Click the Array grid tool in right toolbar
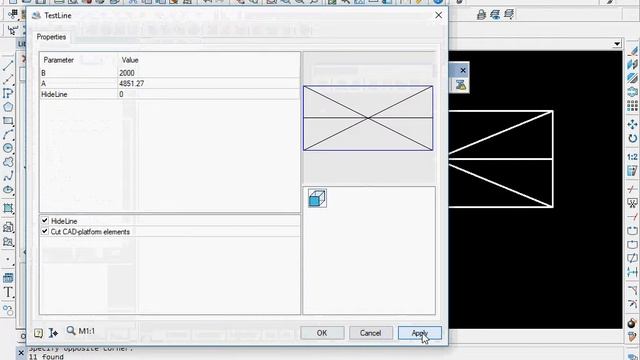The width and height of the screenshot is (640, 360). click(x=632, y=106)
